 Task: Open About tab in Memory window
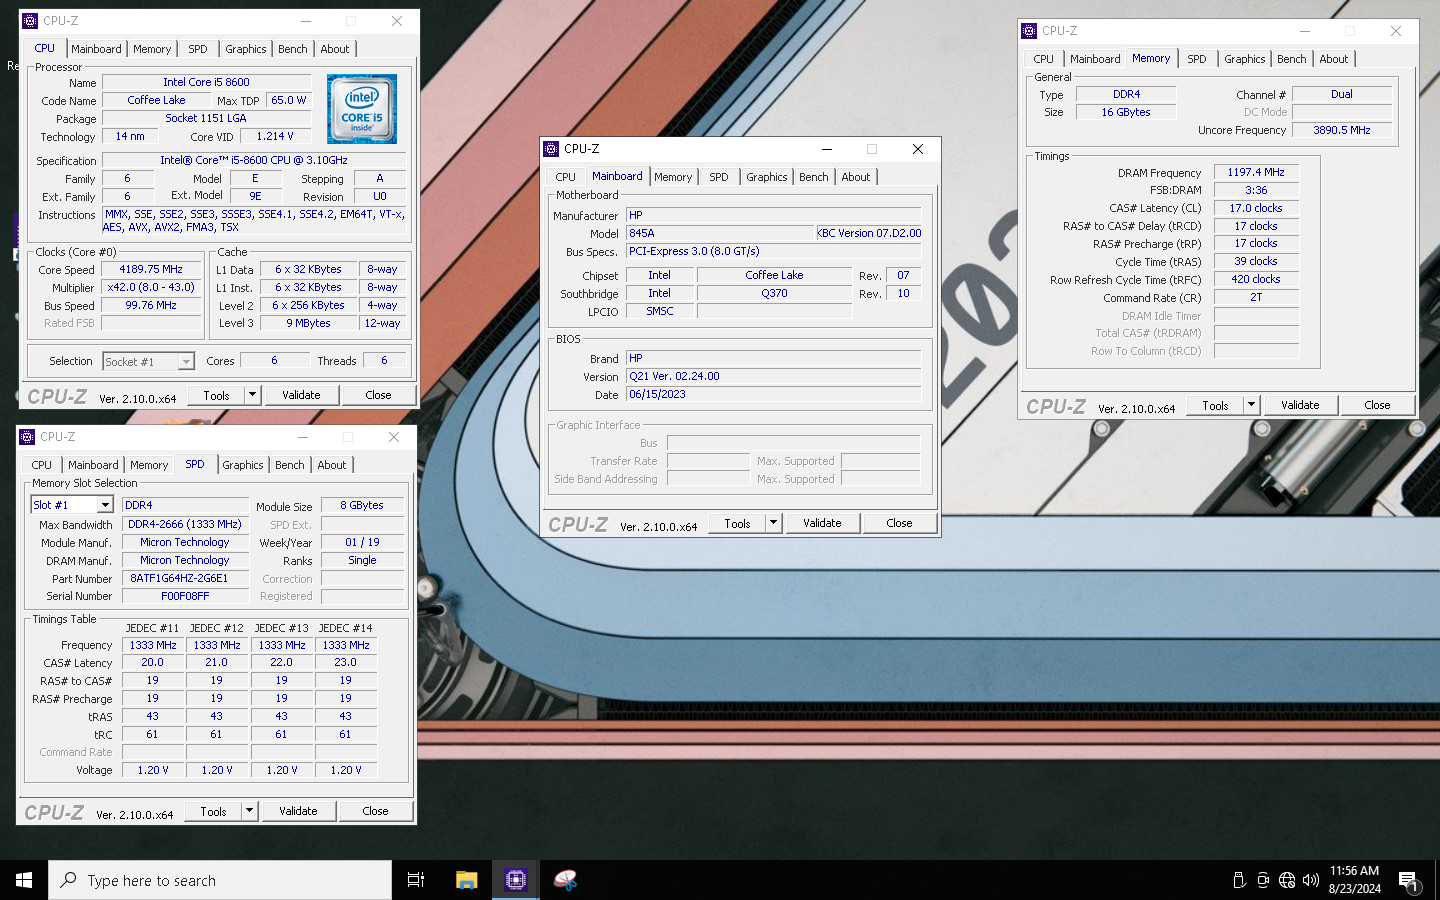[1334, 59]
